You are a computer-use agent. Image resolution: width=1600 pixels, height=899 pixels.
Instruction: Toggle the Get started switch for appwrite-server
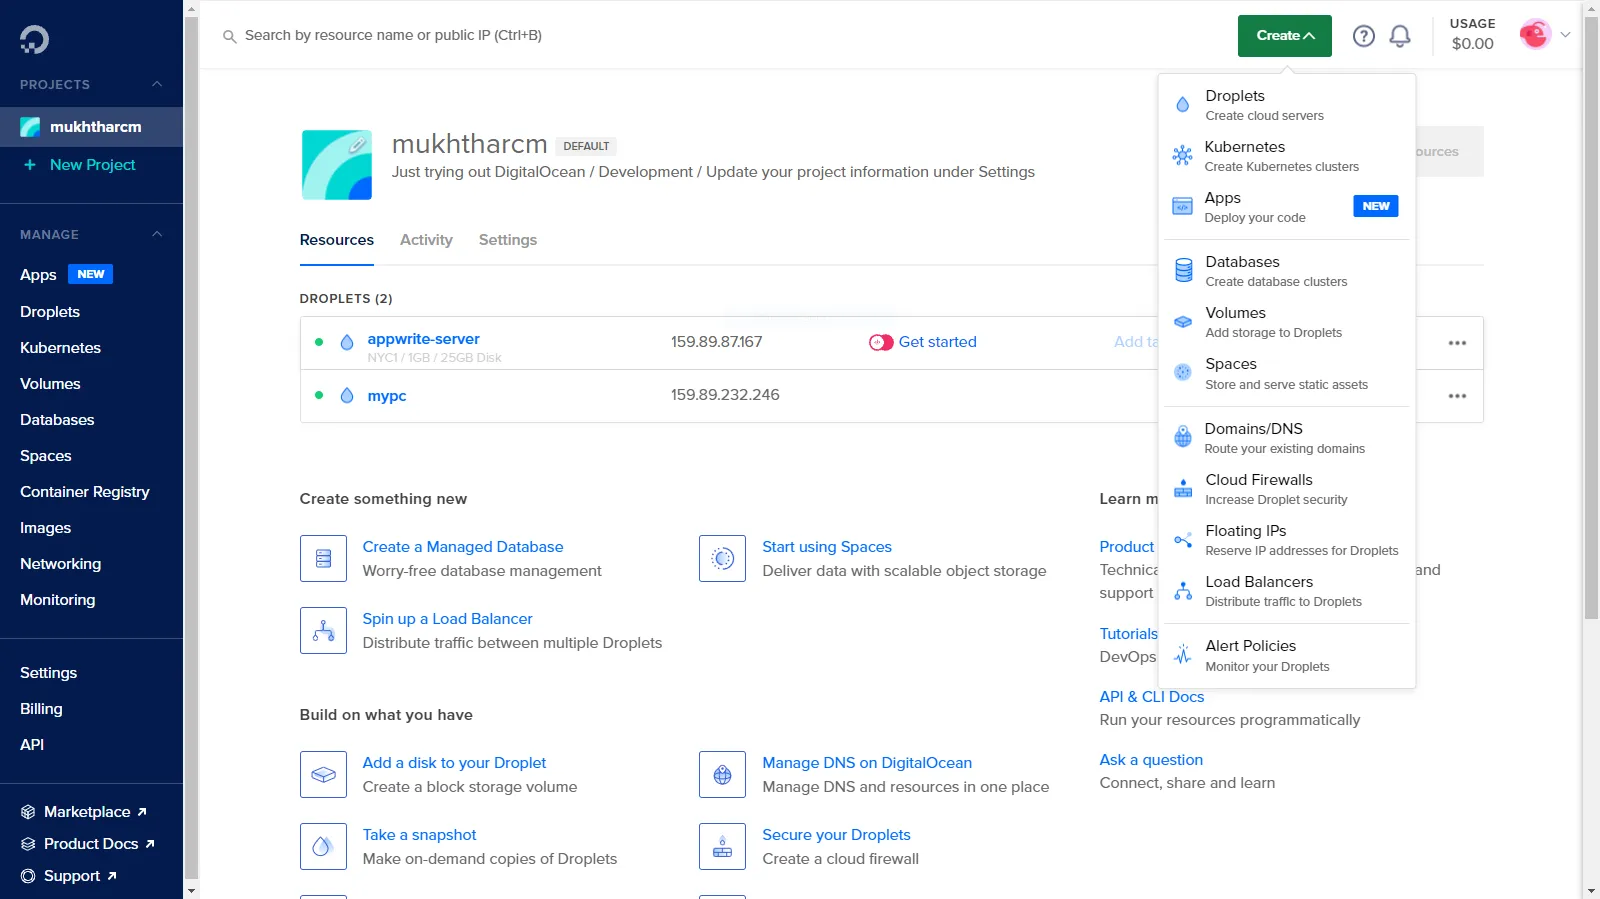click(881, 342)
